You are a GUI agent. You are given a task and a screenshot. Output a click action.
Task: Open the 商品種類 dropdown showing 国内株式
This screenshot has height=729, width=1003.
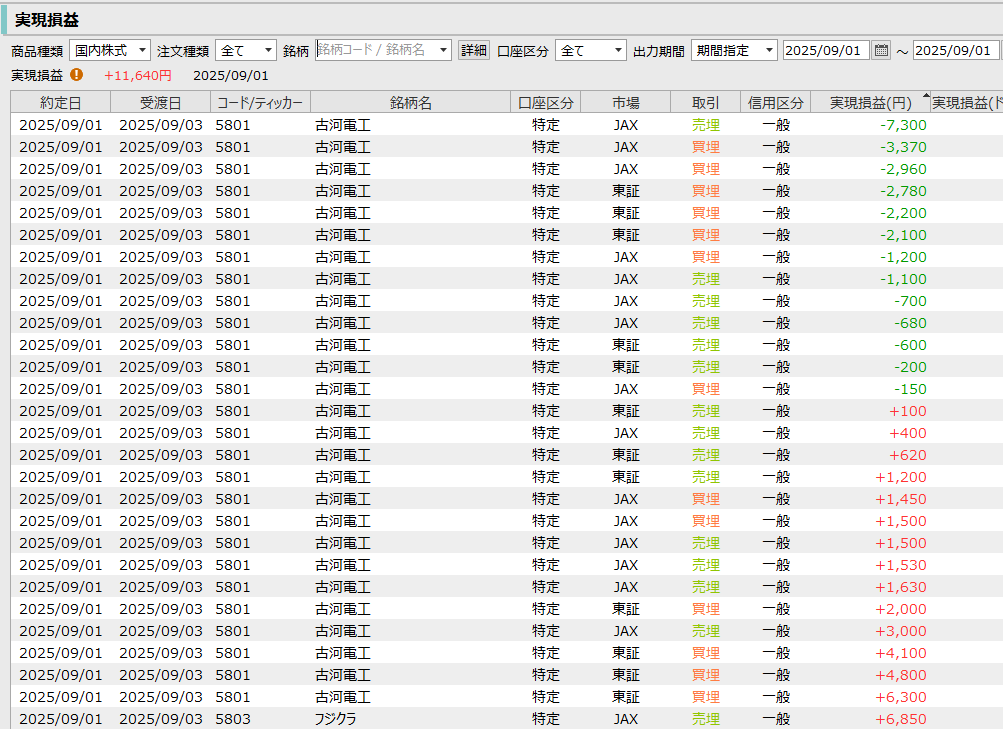[110, 51]
